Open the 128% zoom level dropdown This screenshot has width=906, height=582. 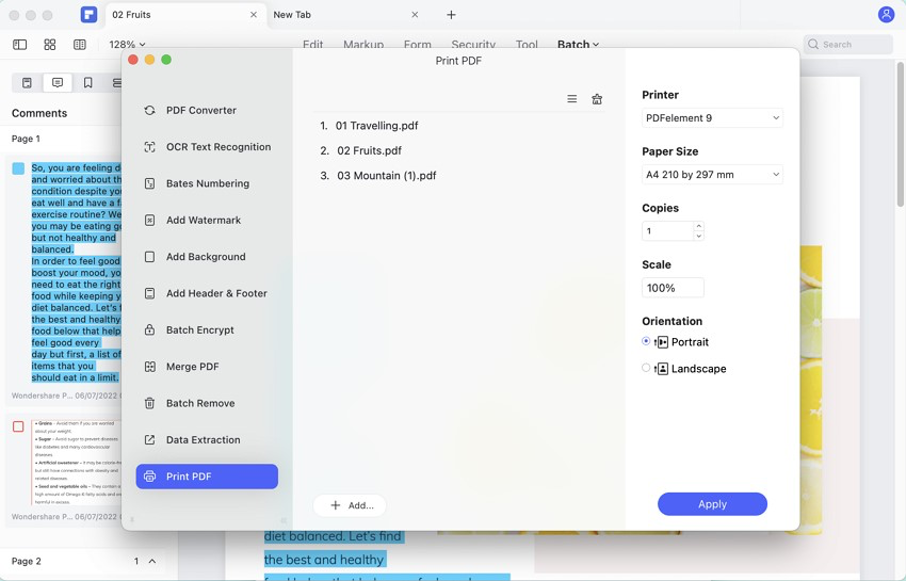tap(127, 45)
